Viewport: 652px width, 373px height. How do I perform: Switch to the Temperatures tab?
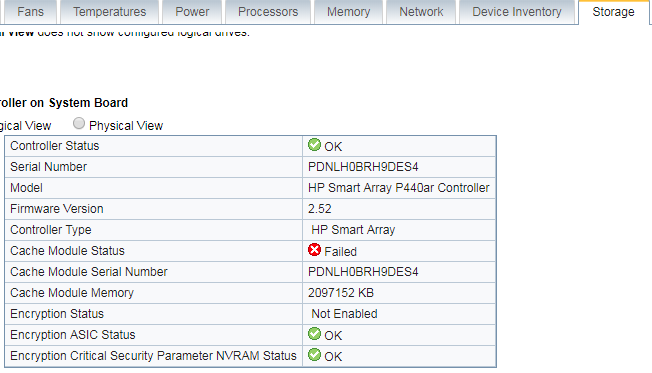click(x=110, y=12)
